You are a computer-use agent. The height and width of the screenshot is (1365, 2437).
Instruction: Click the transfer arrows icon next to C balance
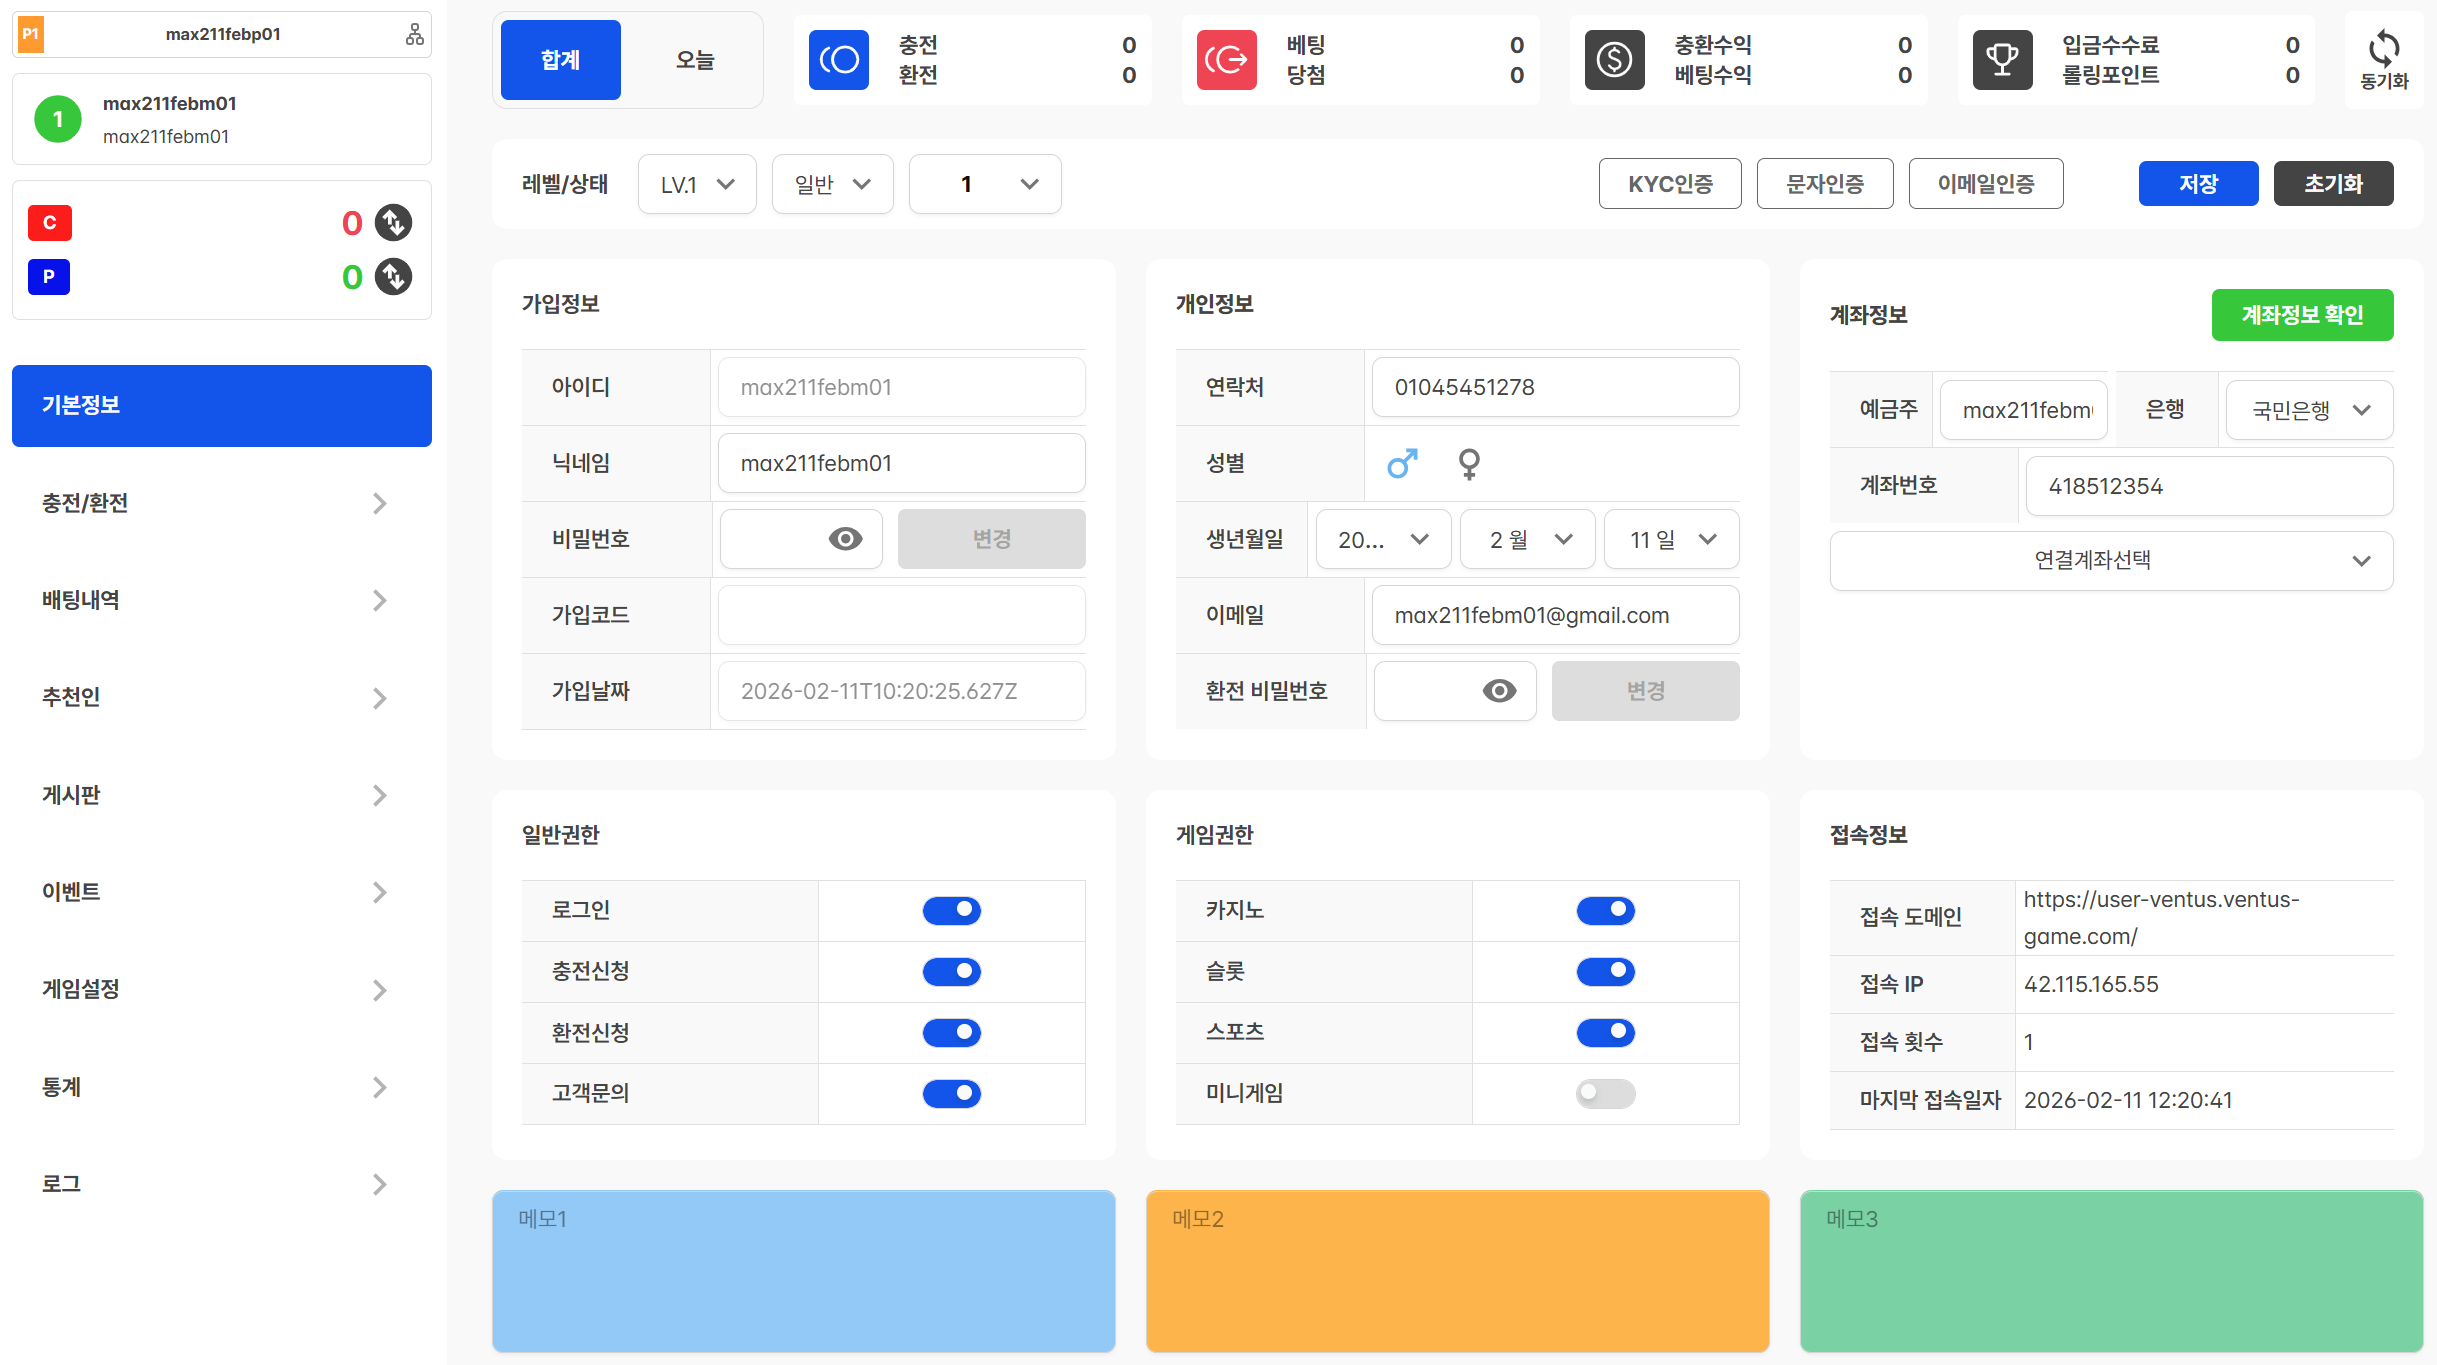click(x=393, y=223)
